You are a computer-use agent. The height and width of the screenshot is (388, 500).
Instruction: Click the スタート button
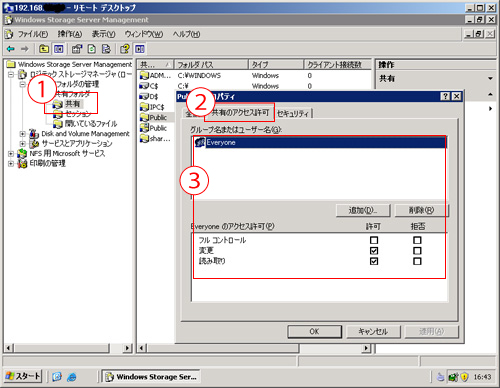(x=23, y=376)
